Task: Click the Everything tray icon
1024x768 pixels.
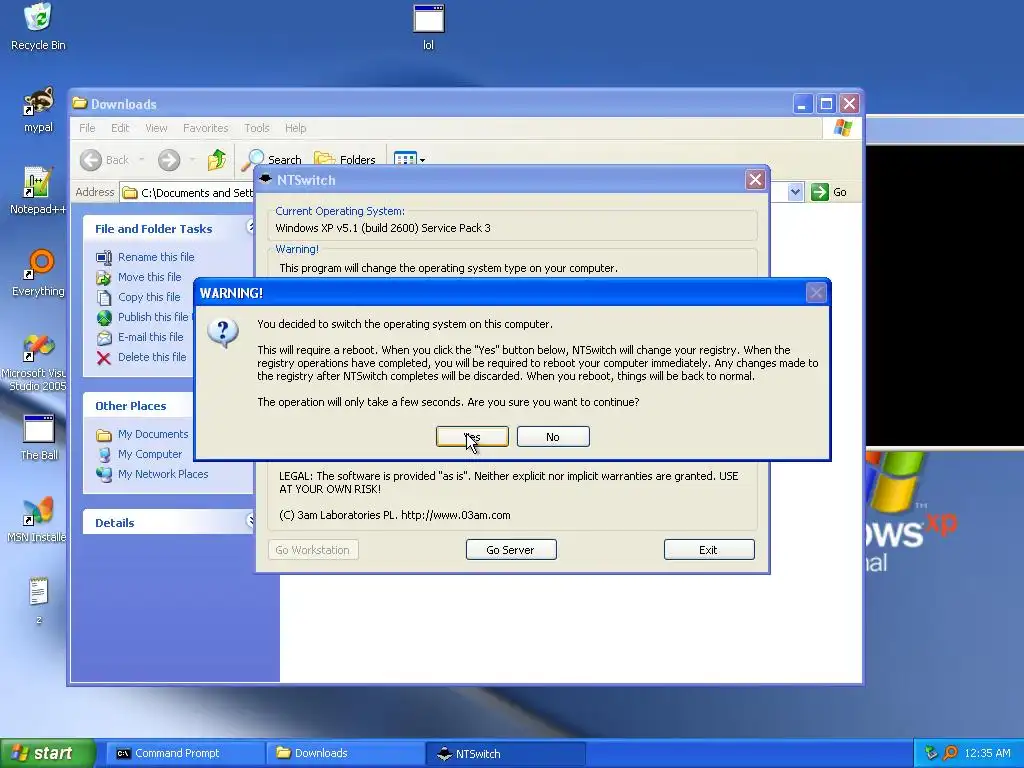Action: [950, 754]
